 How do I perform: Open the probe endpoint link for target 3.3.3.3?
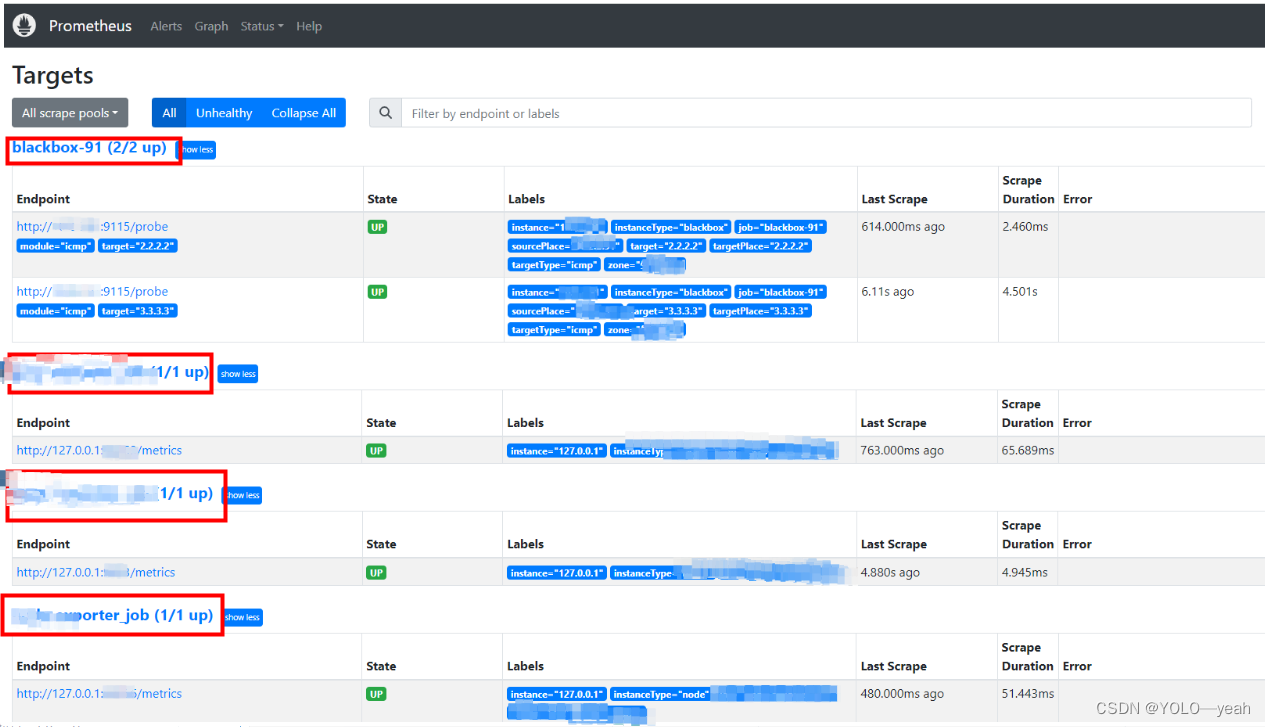[x=92, y=292]
